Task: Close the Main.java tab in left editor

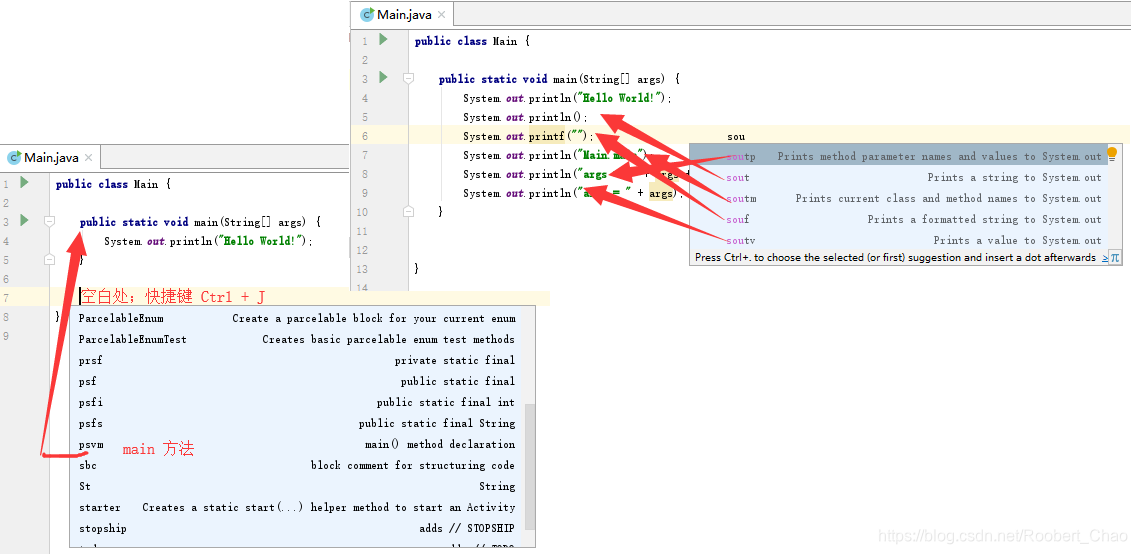Action: click(x=88, y=157)
